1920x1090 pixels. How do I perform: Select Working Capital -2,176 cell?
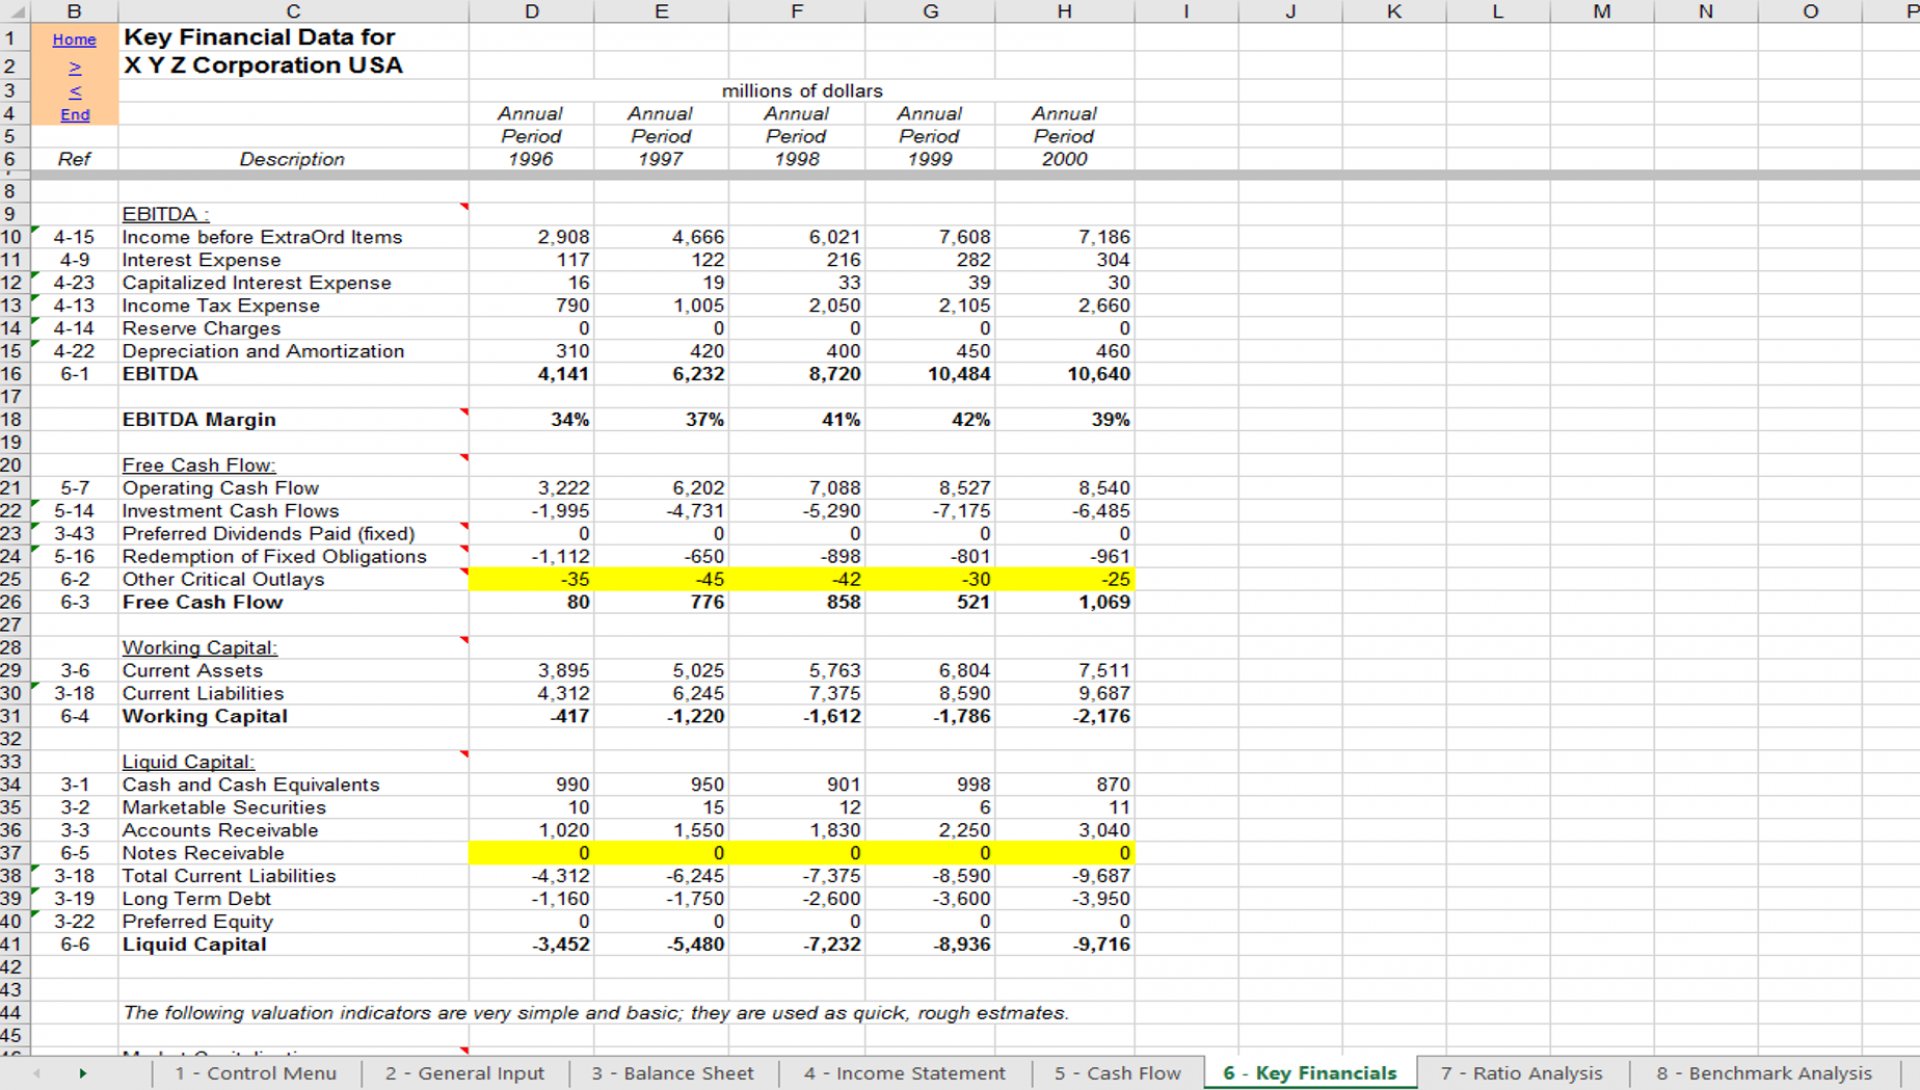point(1064,716)
